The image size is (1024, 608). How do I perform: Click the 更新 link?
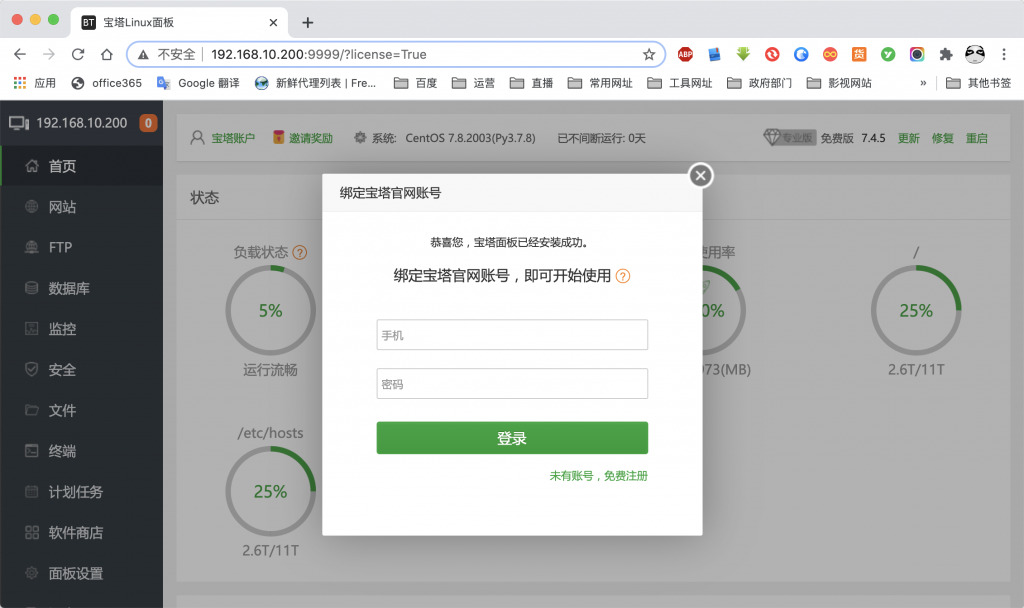(908, 138)
